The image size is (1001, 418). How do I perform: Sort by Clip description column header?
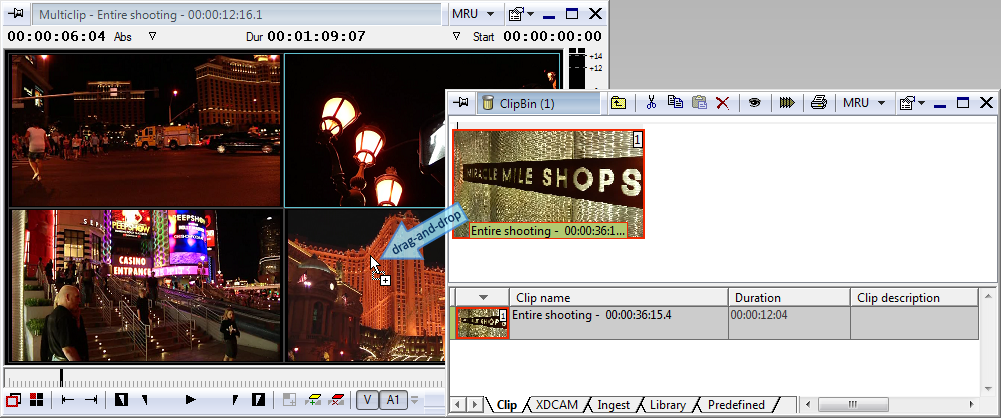tap(914, 297)
